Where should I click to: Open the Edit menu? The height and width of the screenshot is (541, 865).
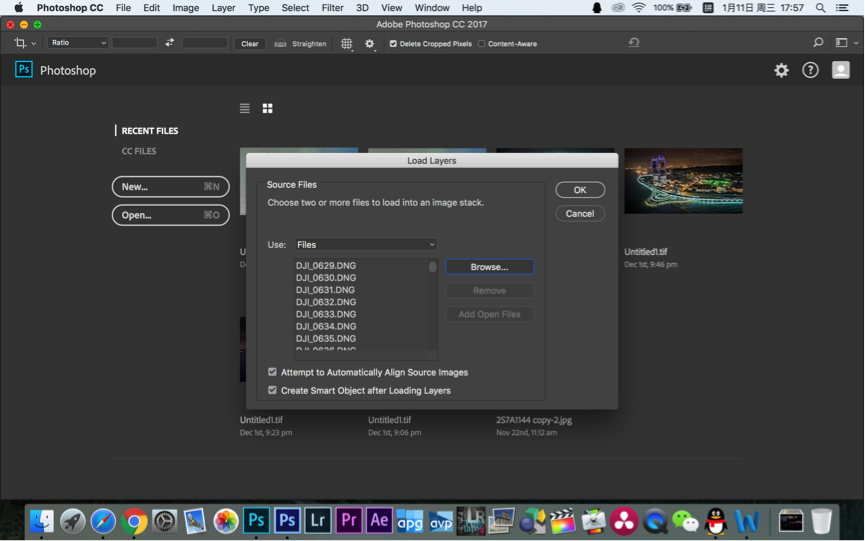tap(151, 8)
